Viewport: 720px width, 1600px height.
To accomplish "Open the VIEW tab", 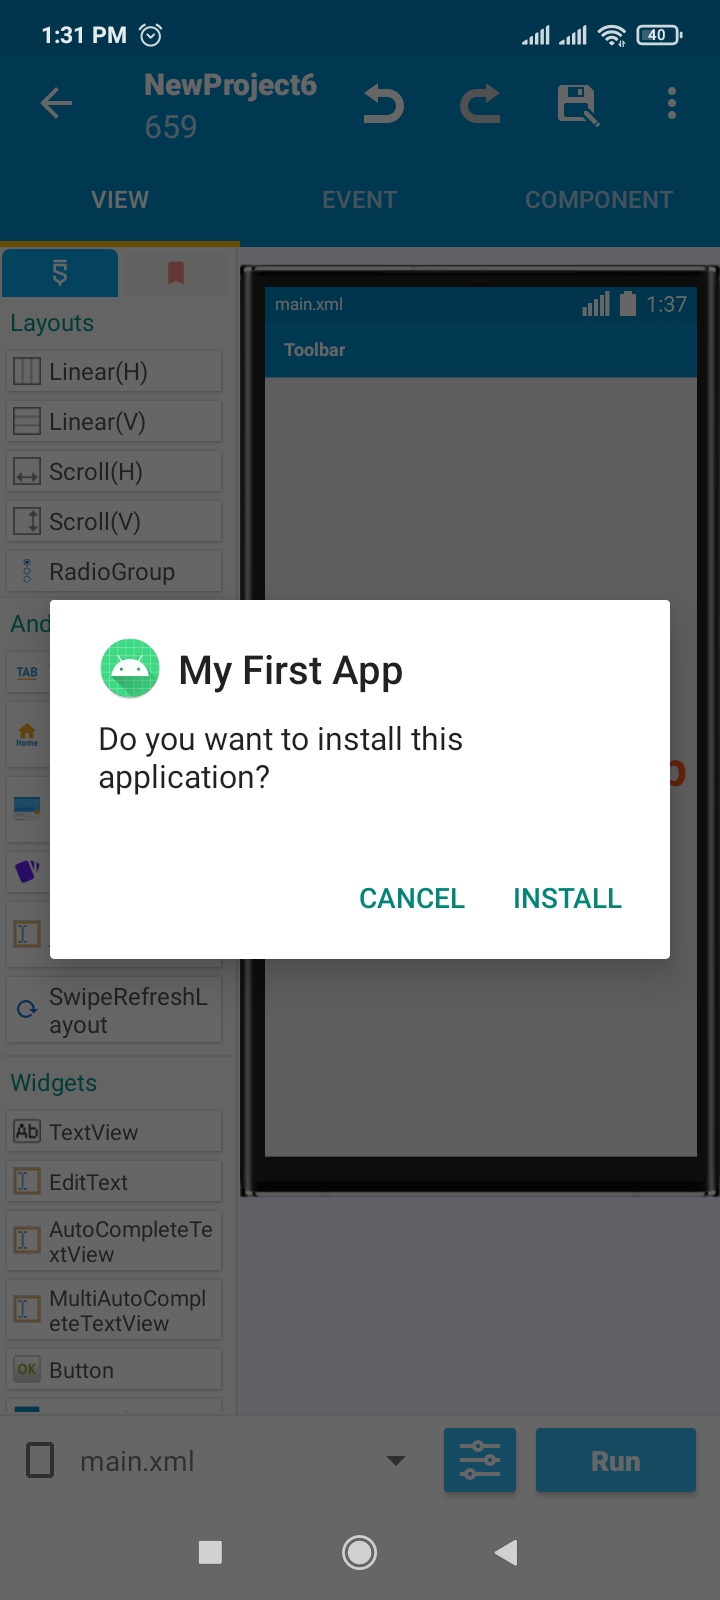I will click(120, 200).
